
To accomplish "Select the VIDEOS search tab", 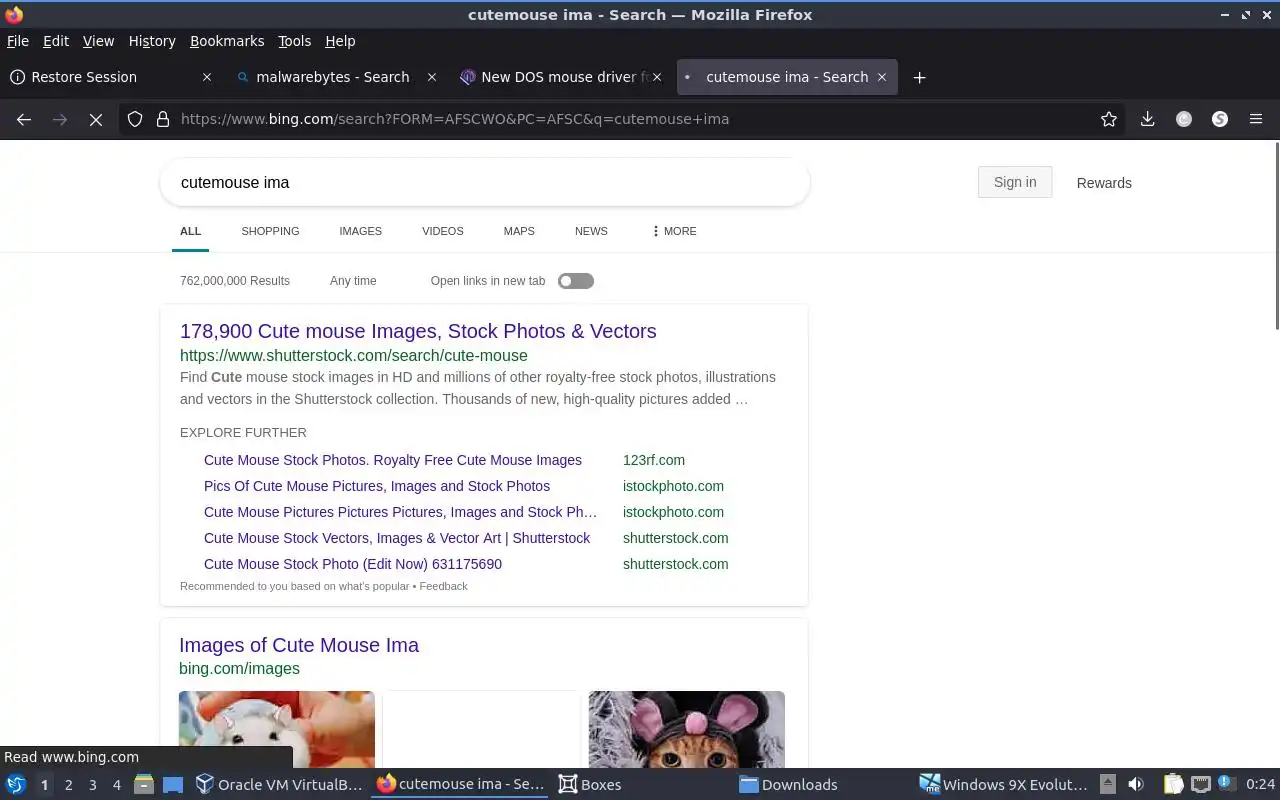I will point(442,231).
